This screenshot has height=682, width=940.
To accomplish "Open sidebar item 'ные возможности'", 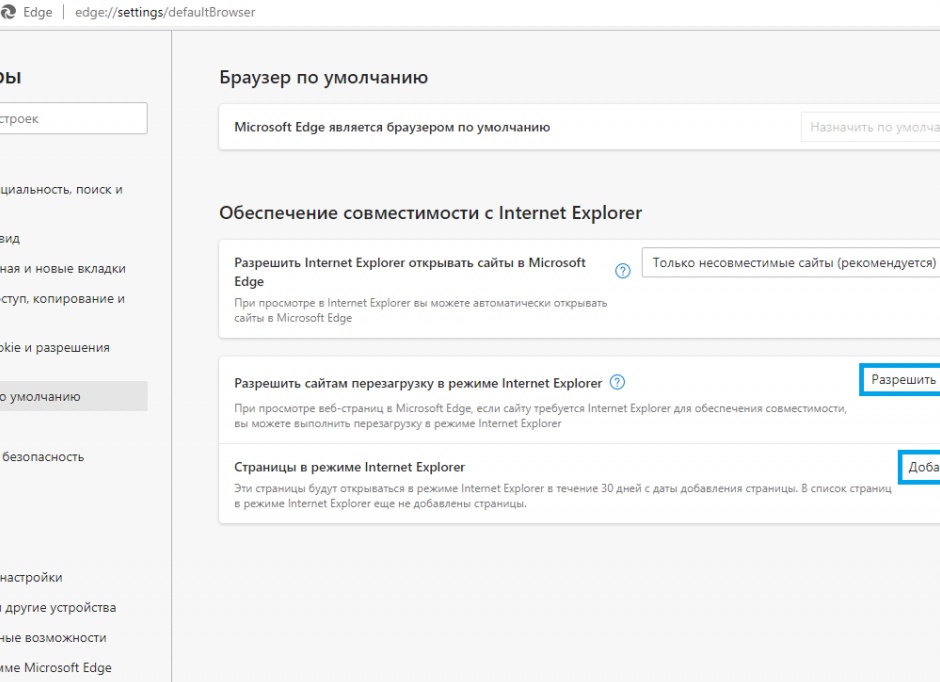I will click(53, 638).
